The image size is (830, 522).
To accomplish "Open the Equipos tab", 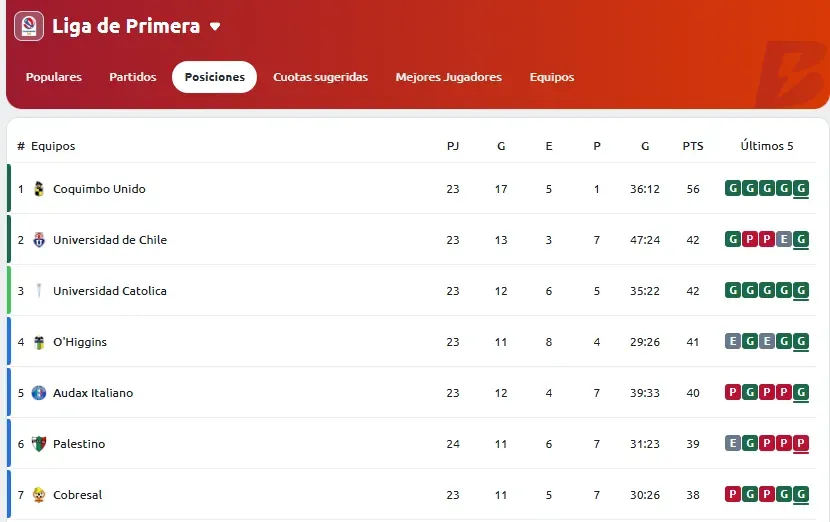I will pos(552,77).
